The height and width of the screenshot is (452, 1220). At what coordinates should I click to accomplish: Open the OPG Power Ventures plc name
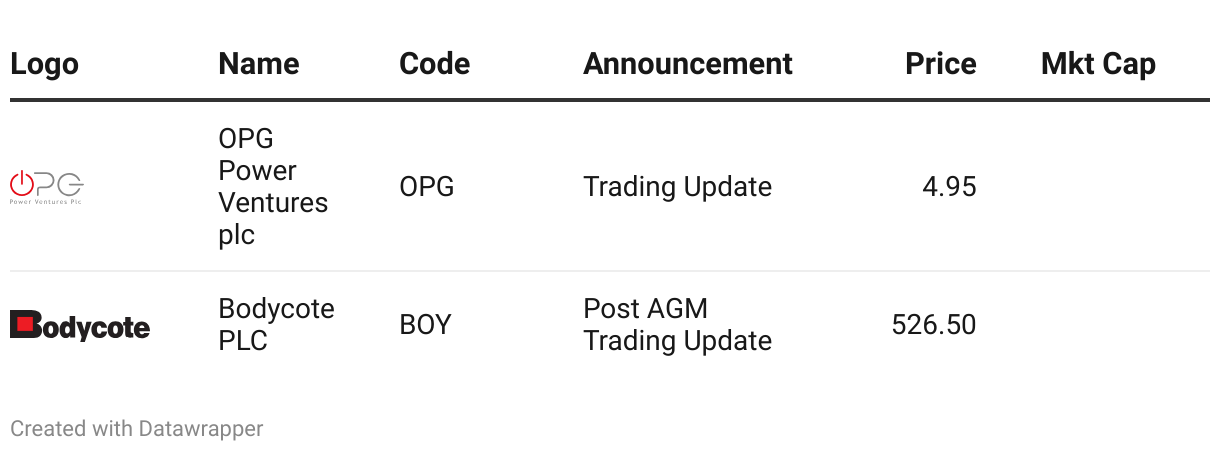click(x=273, y=186)
